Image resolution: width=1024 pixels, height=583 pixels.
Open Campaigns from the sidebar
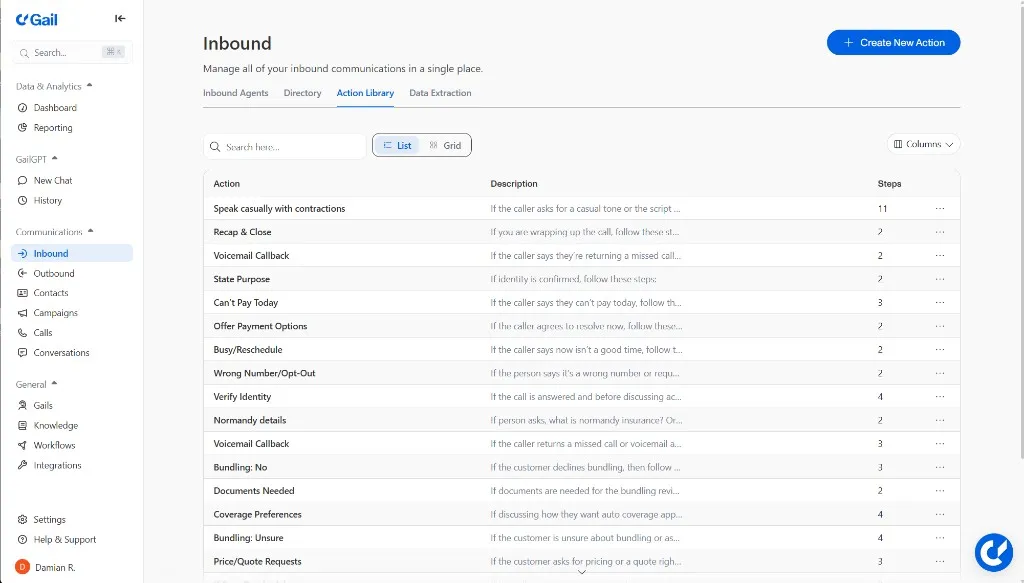56,313
